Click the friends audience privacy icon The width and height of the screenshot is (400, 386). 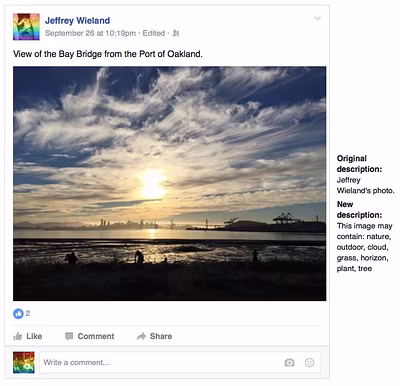[x=176, y=33]
